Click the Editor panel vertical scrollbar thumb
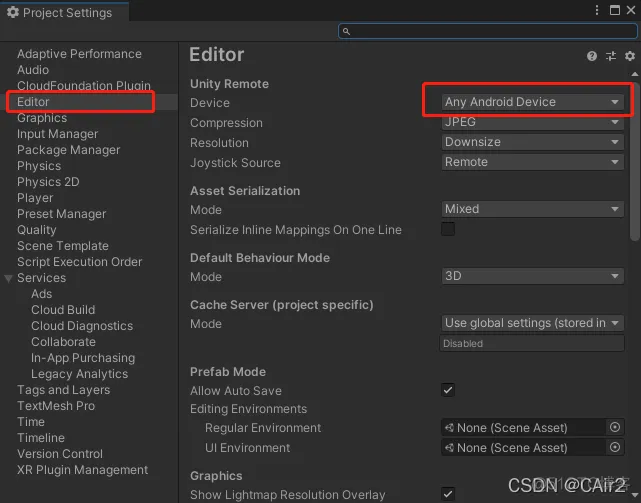This screenshot has width=641, height=503. tap(634, 162)
